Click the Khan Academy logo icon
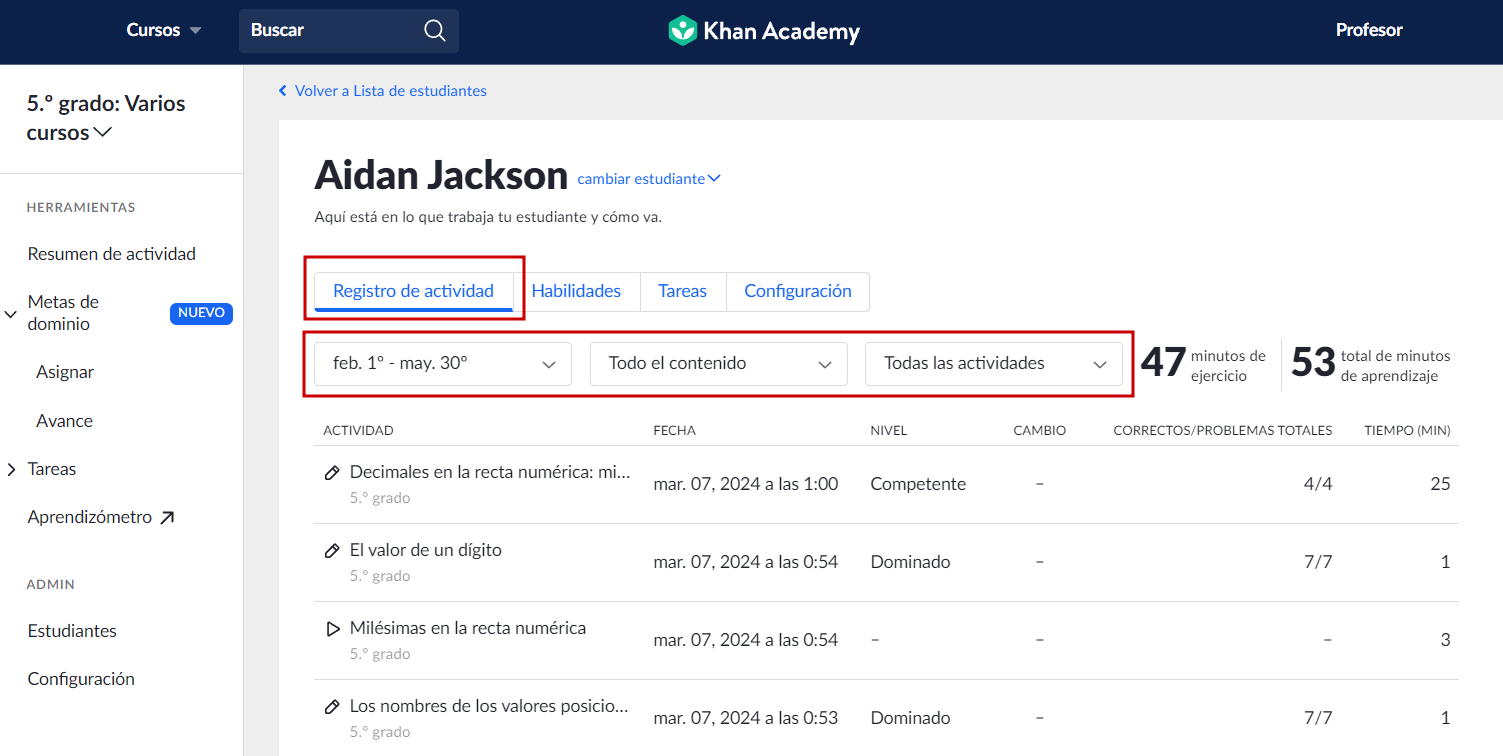The height and width of the screenshot is (756, 1503). coord(682,30)
